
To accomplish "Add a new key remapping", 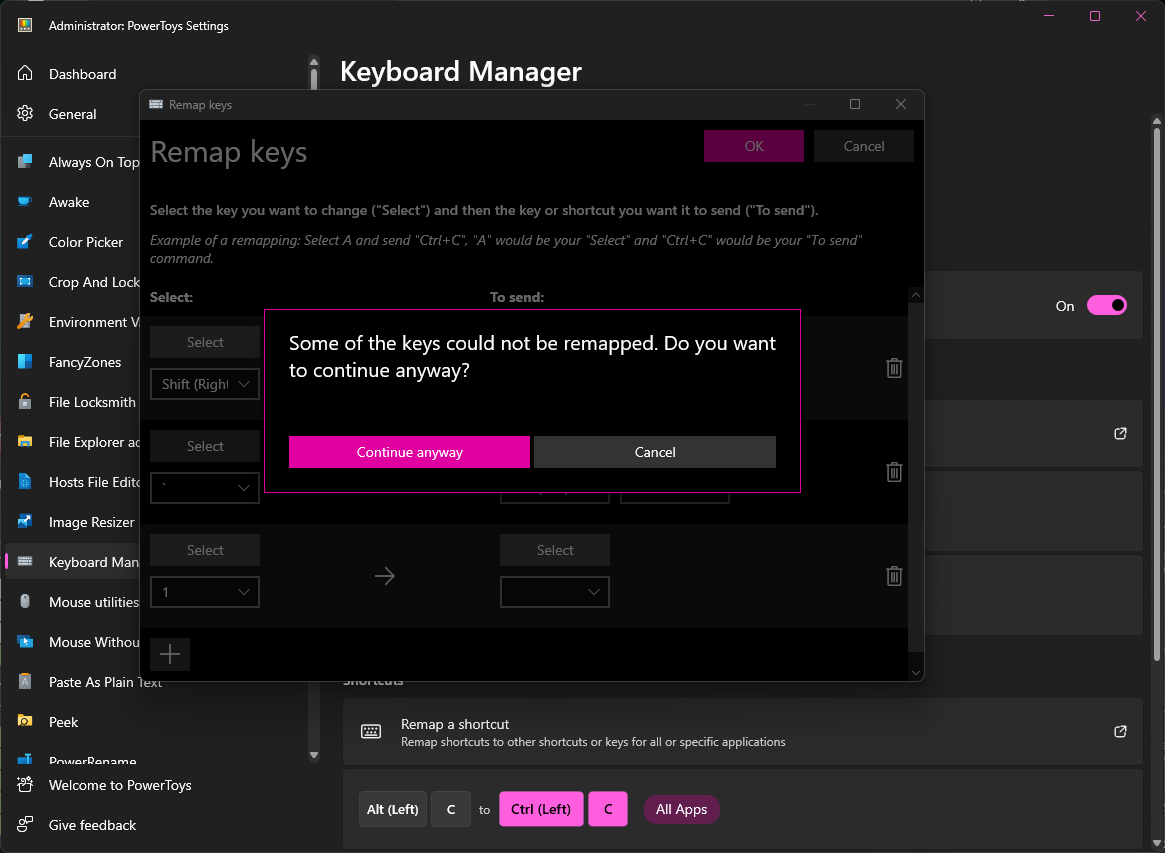I will point(169,654).
